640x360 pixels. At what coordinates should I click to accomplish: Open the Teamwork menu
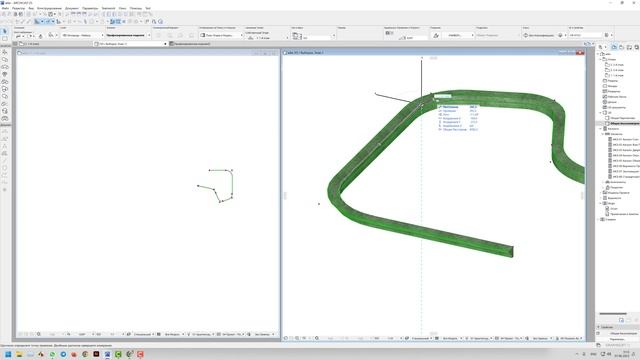pos(108,8)
